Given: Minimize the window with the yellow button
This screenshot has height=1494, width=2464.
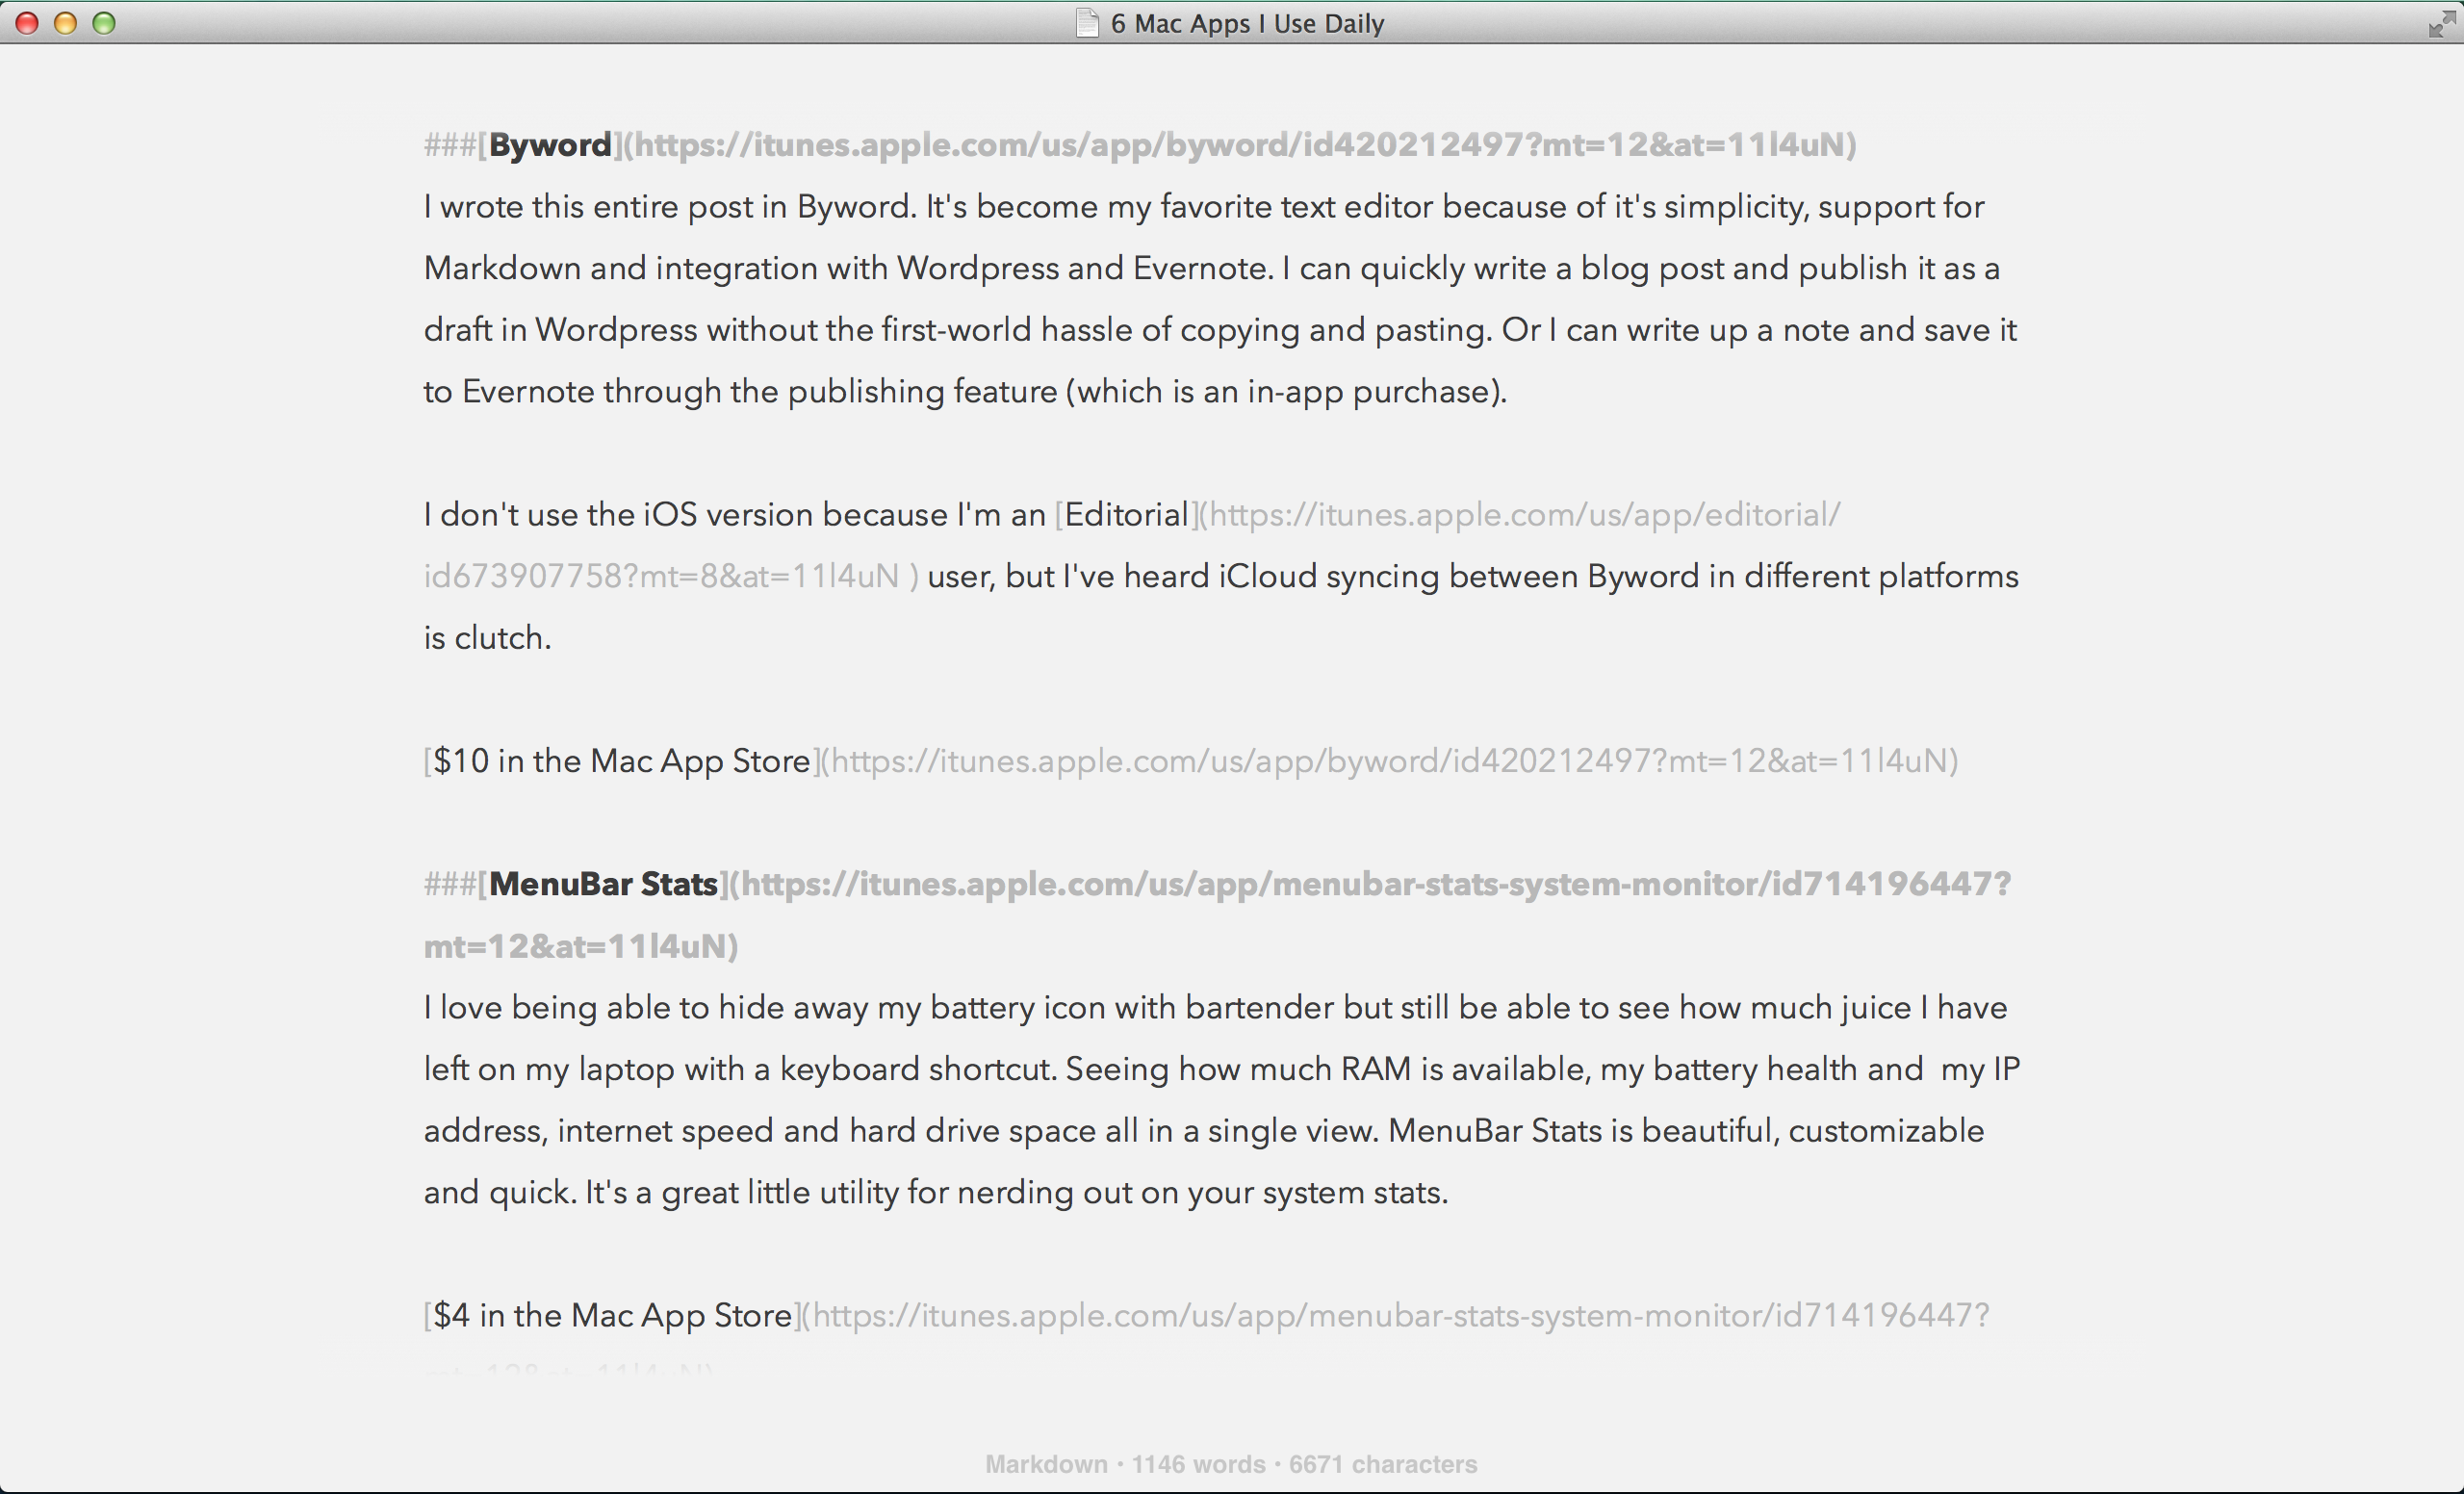Looking at the screenshot, I should tap(65, 23).
